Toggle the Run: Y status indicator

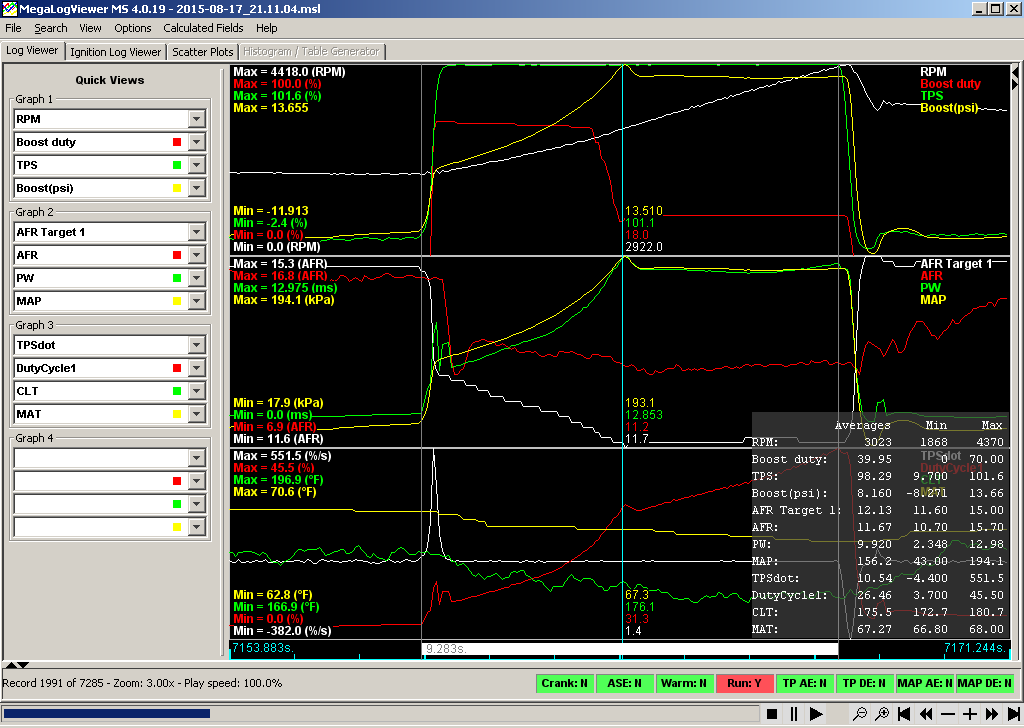point(744,684)
